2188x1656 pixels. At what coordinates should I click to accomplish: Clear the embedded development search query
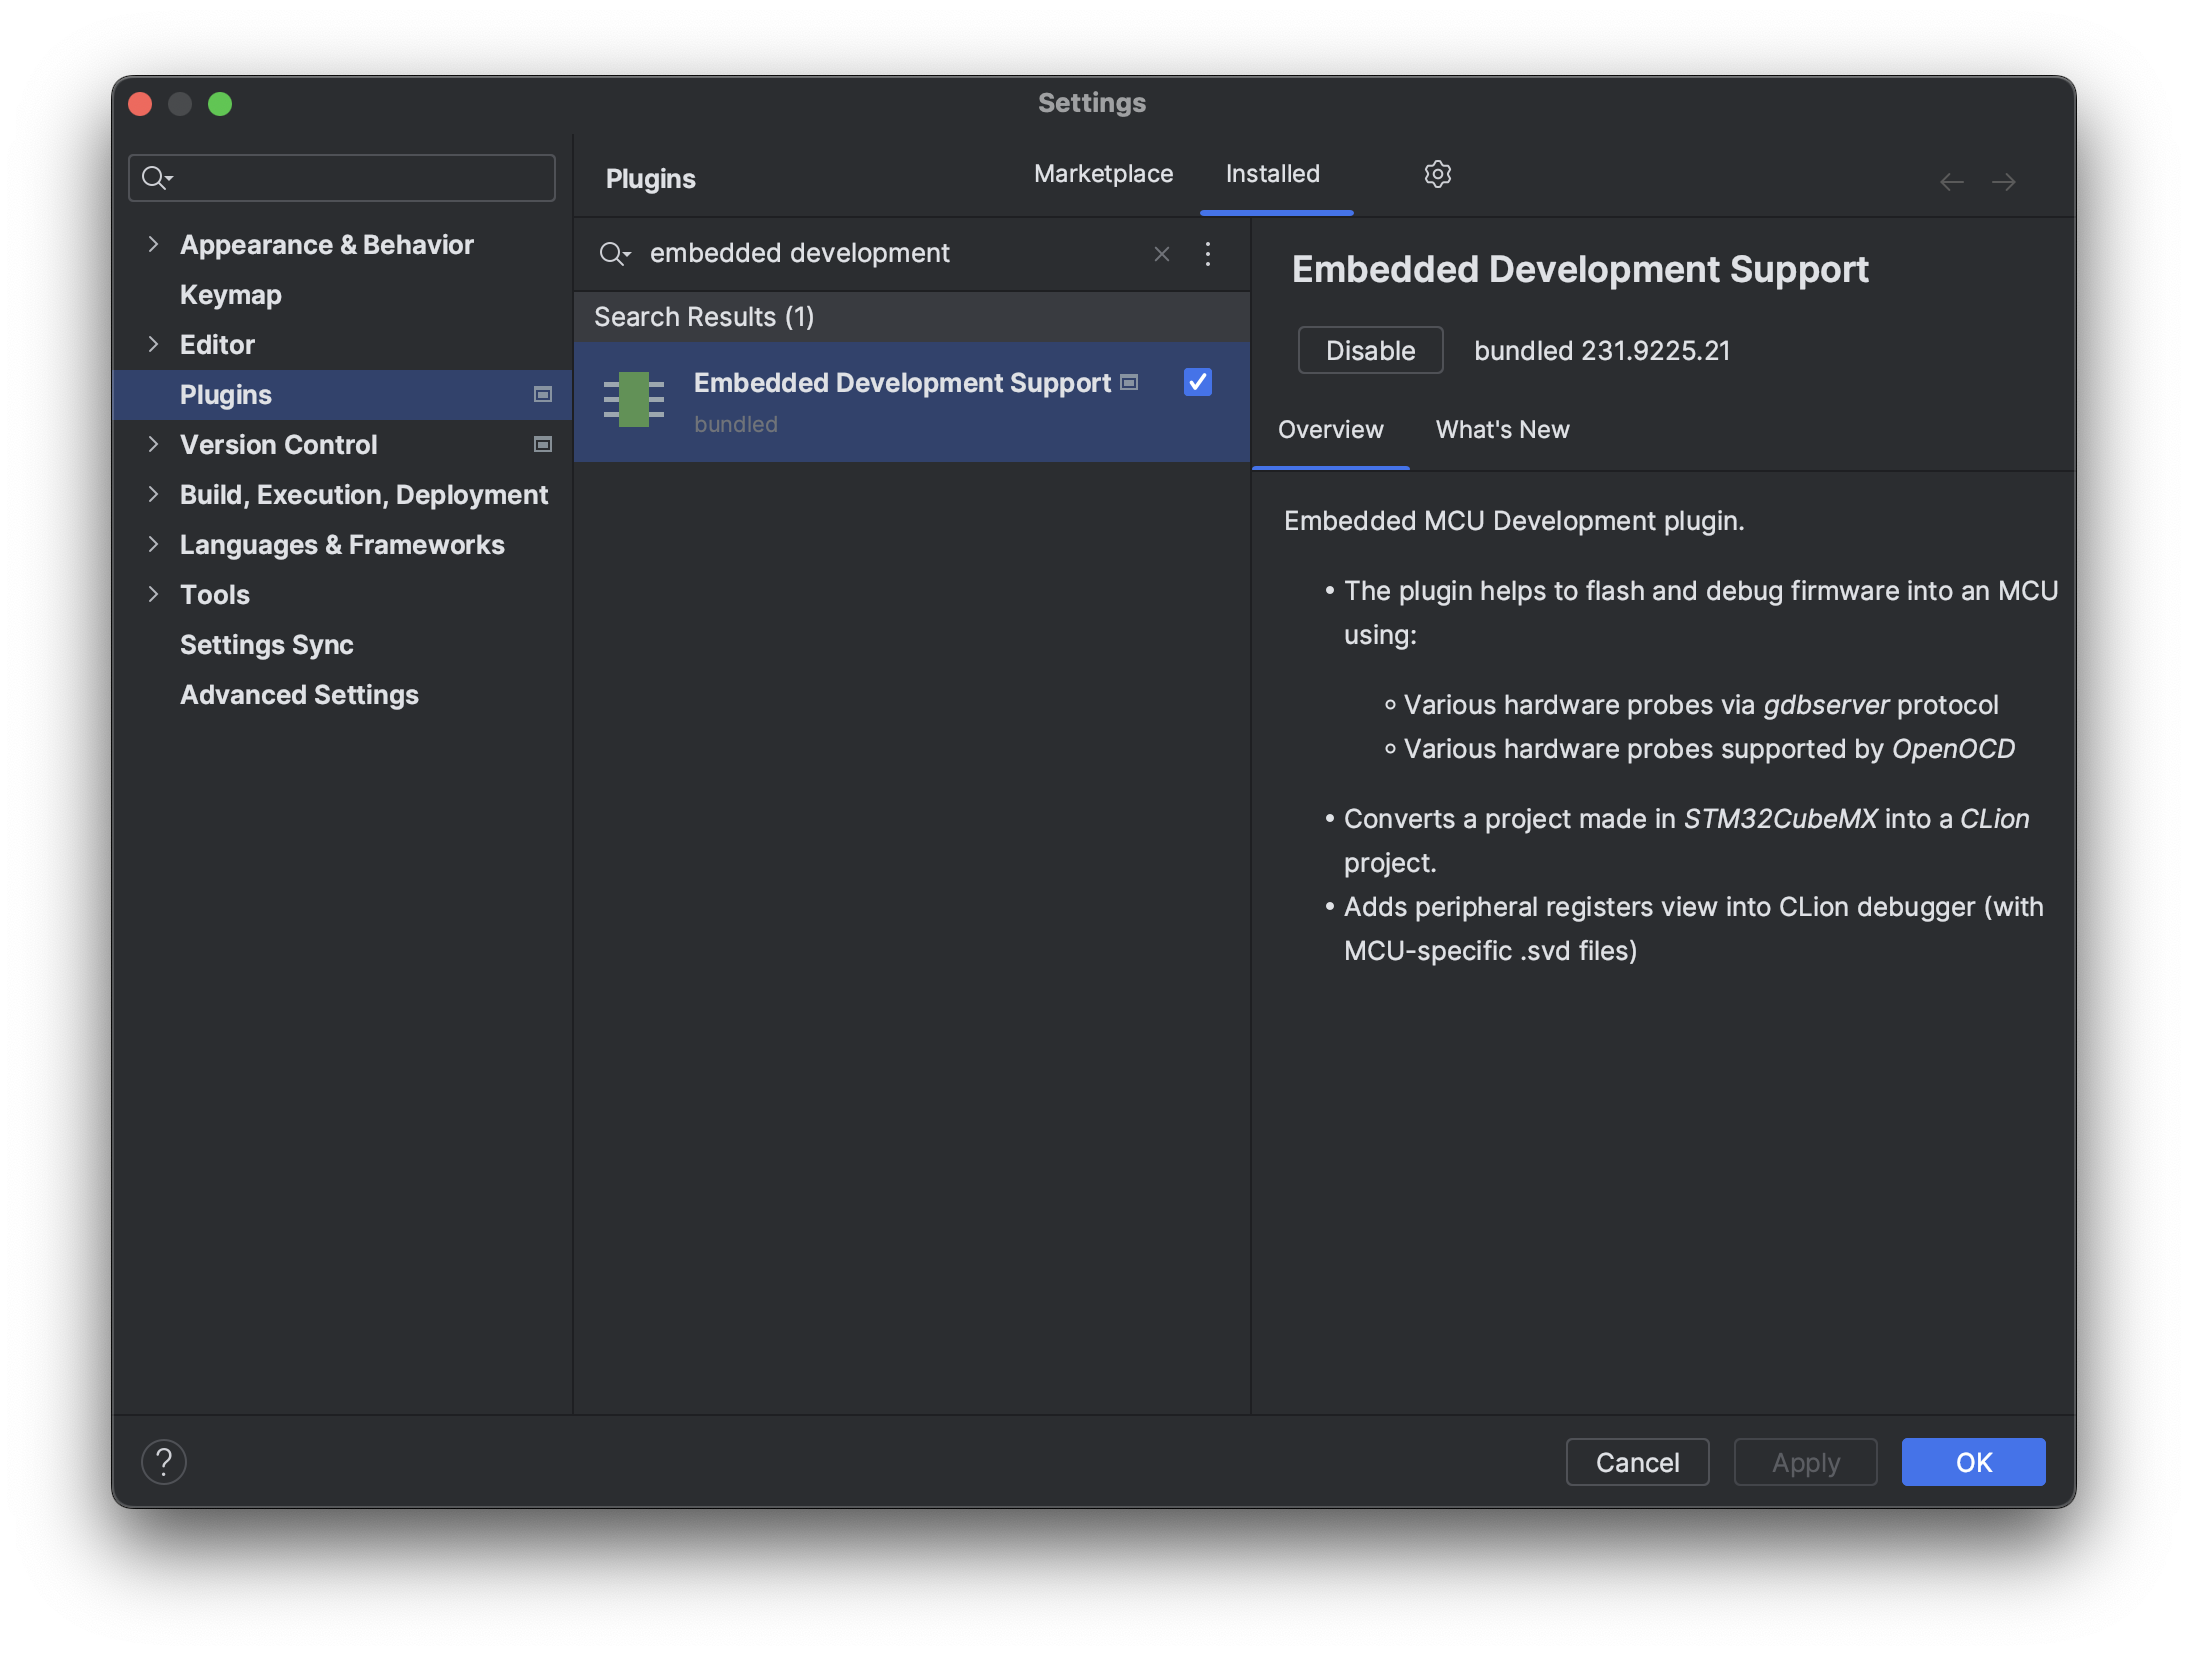point(1161,254)
